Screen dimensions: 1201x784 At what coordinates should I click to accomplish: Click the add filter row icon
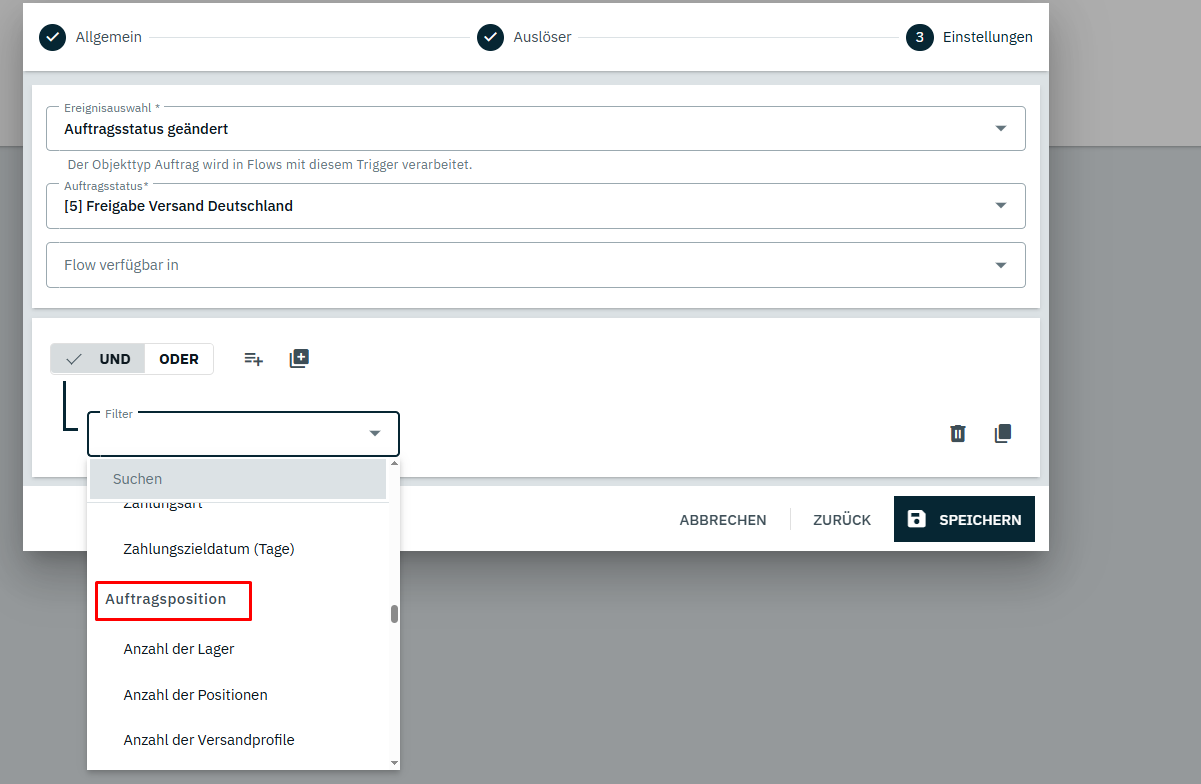pyautogui.click(x=254, y=359)
